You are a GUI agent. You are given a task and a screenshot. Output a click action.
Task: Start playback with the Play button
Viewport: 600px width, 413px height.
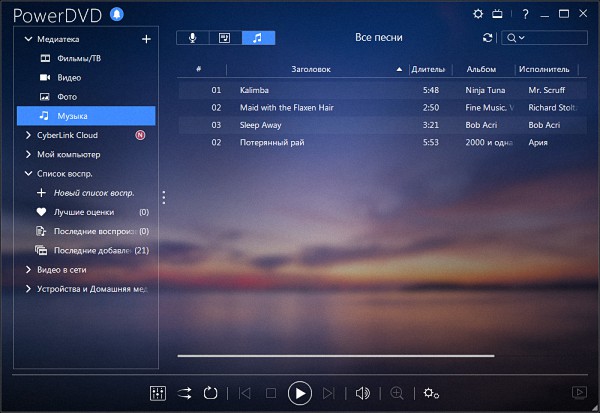tap(300, 393)
